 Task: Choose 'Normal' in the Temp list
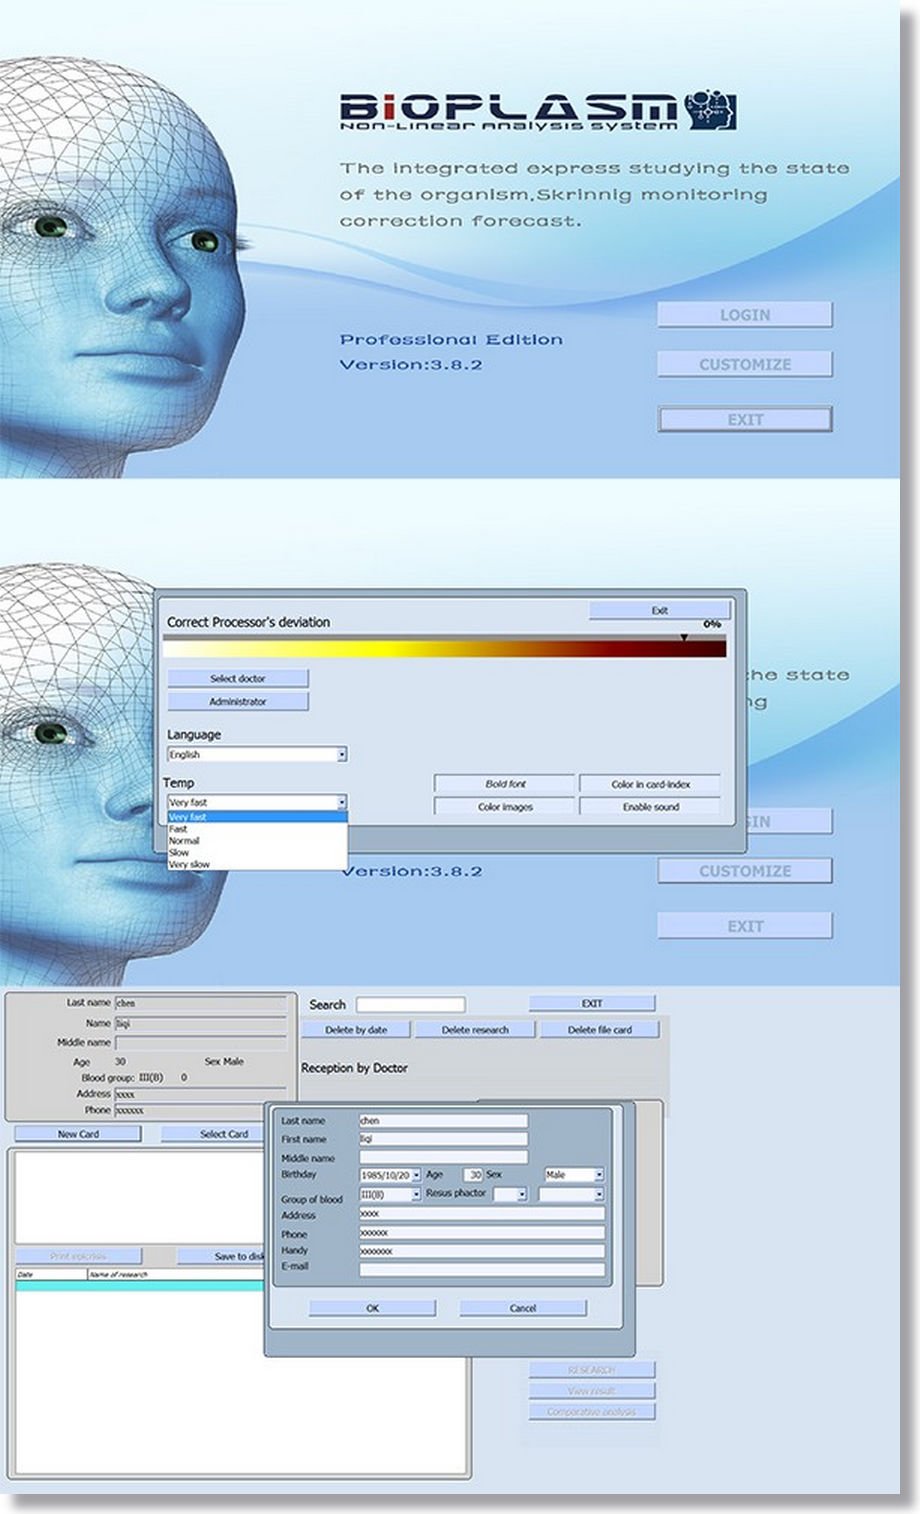(x=257, y=841)
